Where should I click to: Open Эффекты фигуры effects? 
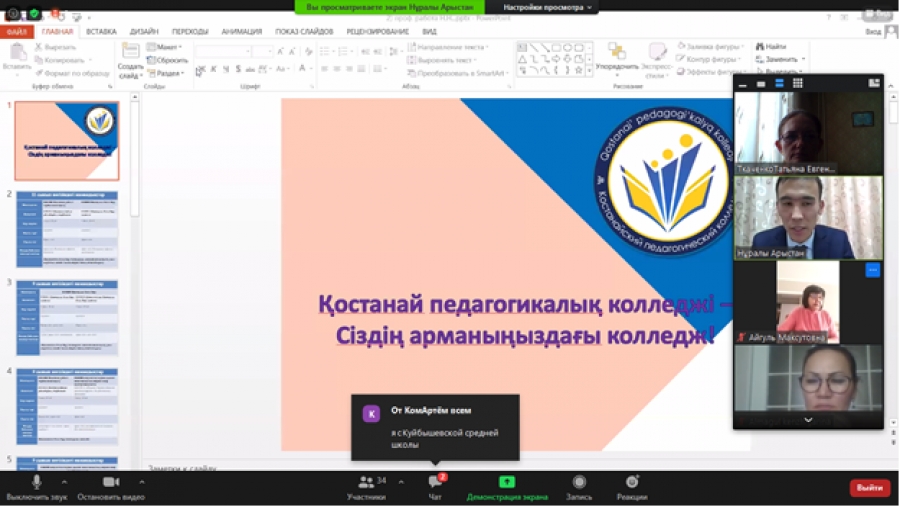click(x=710, y=72)
